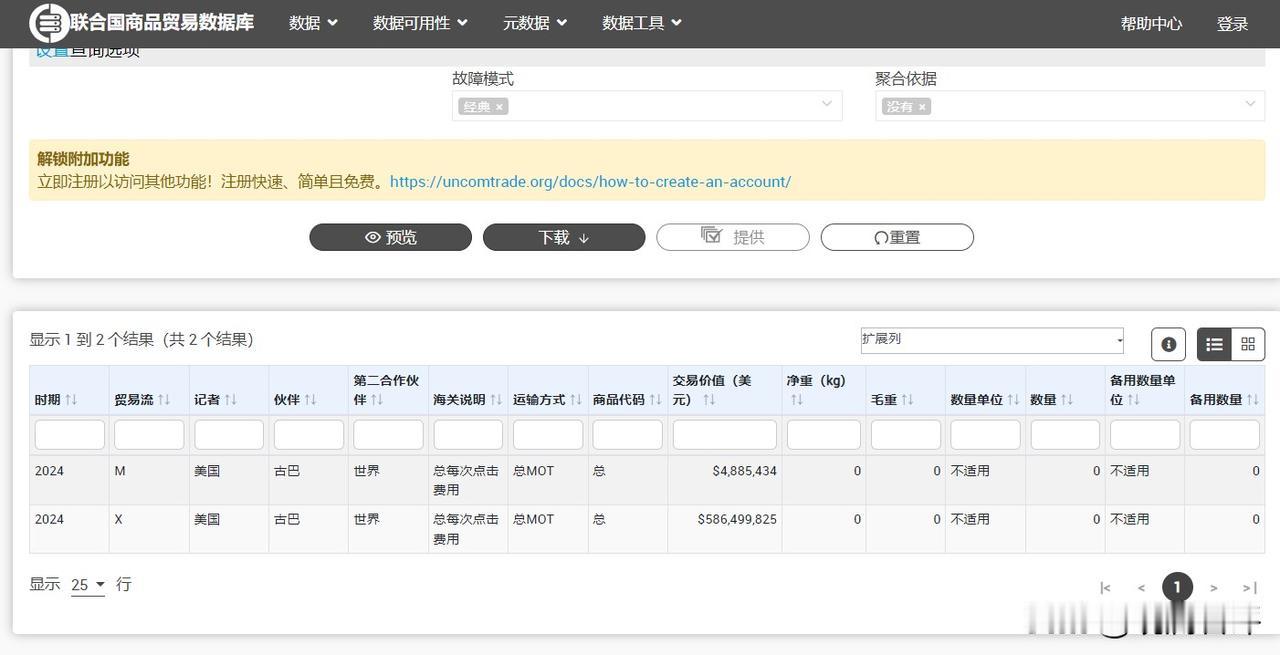The height and width of the screenshot is (655, 1280).
Task: Sort table by 时期 column arrows
Action: pos(71,400)
